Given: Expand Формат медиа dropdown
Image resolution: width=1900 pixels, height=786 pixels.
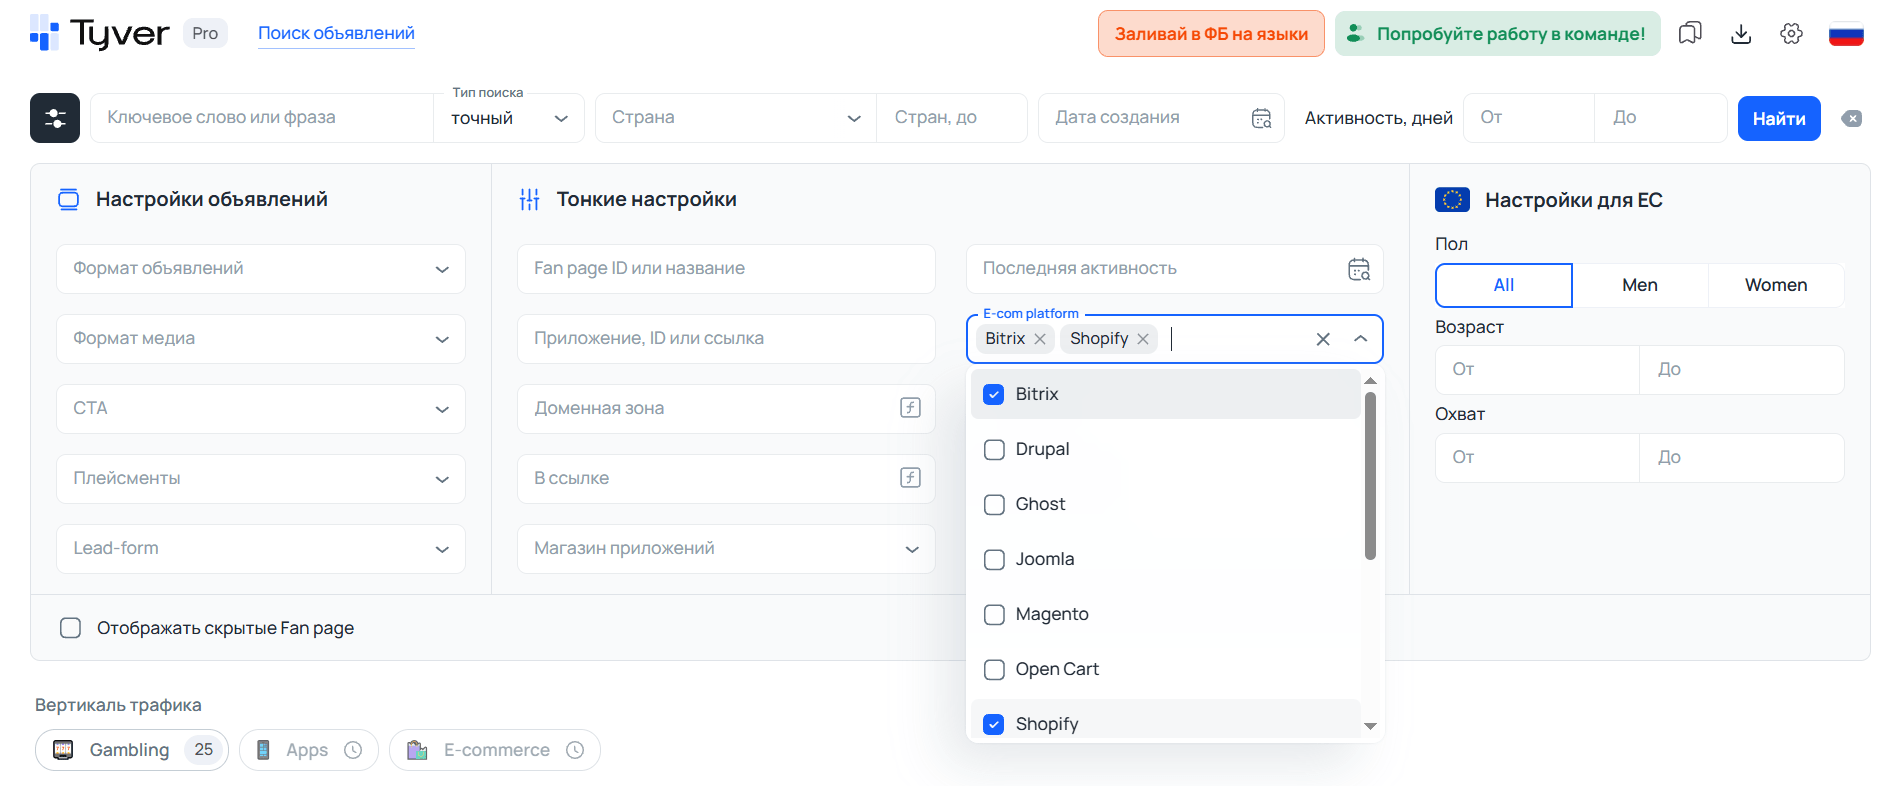Looking at the screenshot, I should coord(261,339).
